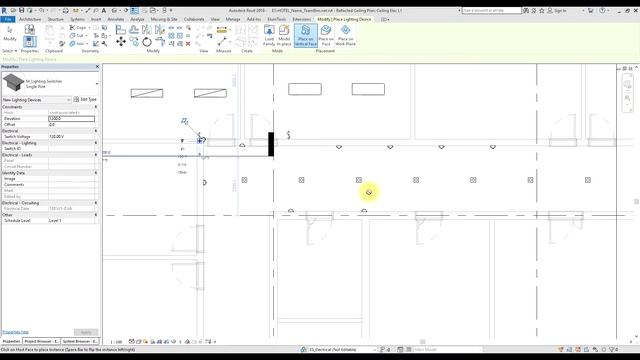Open the Architecture ribbon tab
The height and width of the screenshot is (360, 640).
pos(30,19)
